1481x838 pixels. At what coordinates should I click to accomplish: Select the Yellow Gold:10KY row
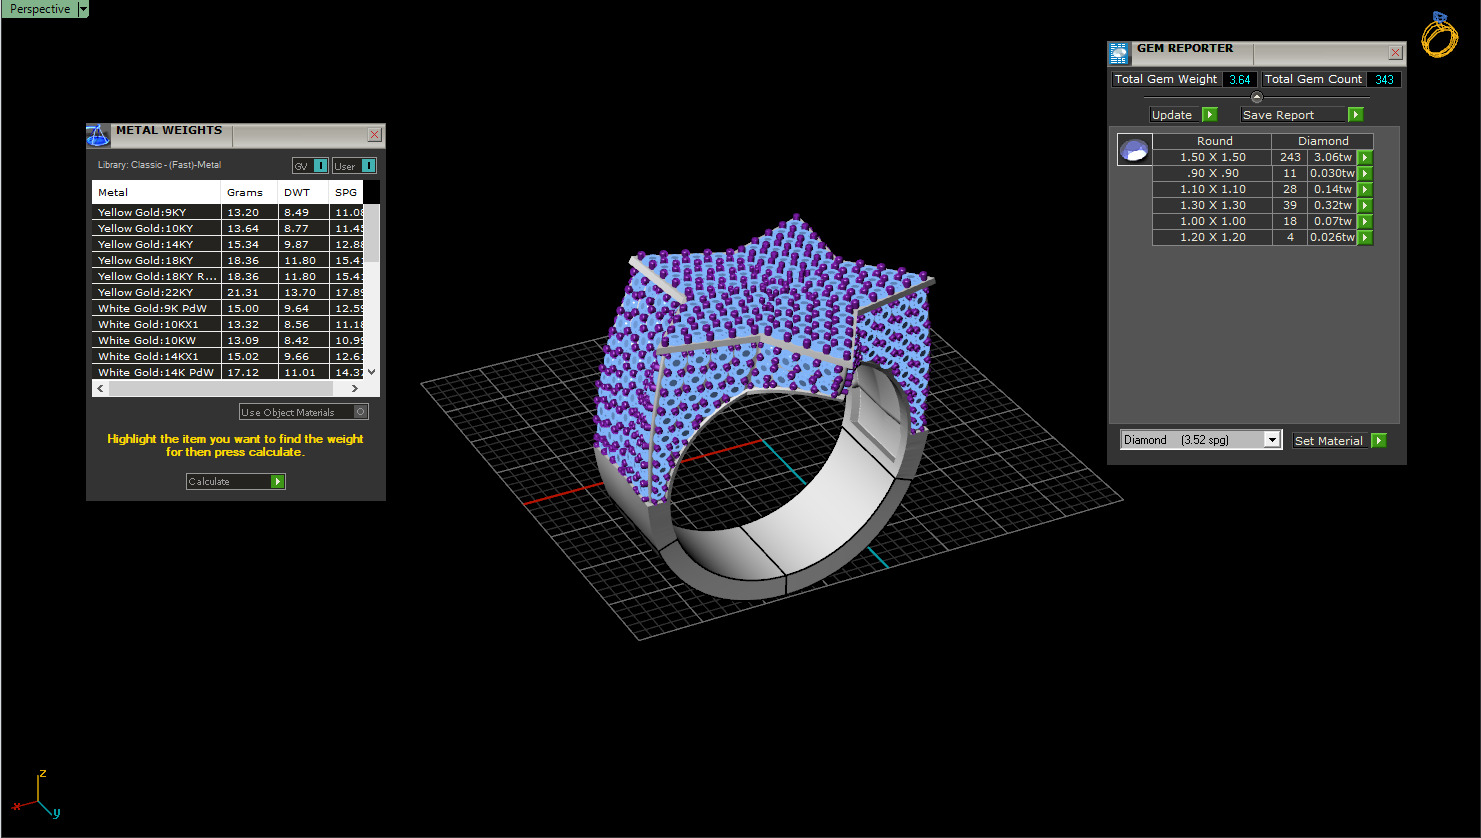[228, 228]
